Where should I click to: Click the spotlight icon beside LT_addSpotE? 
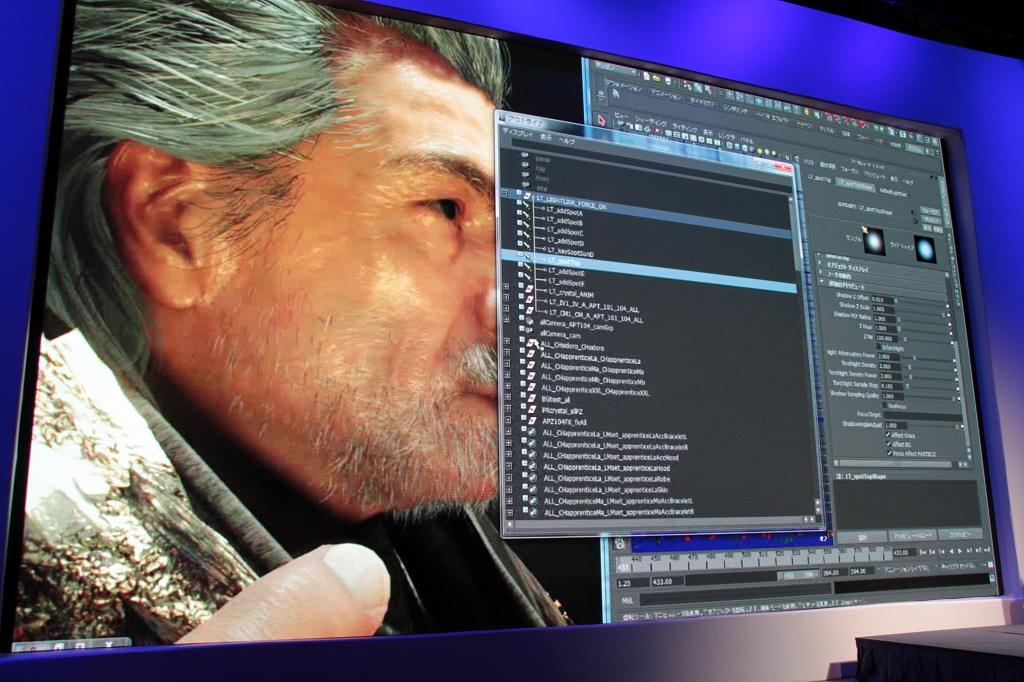pos(528,269)
